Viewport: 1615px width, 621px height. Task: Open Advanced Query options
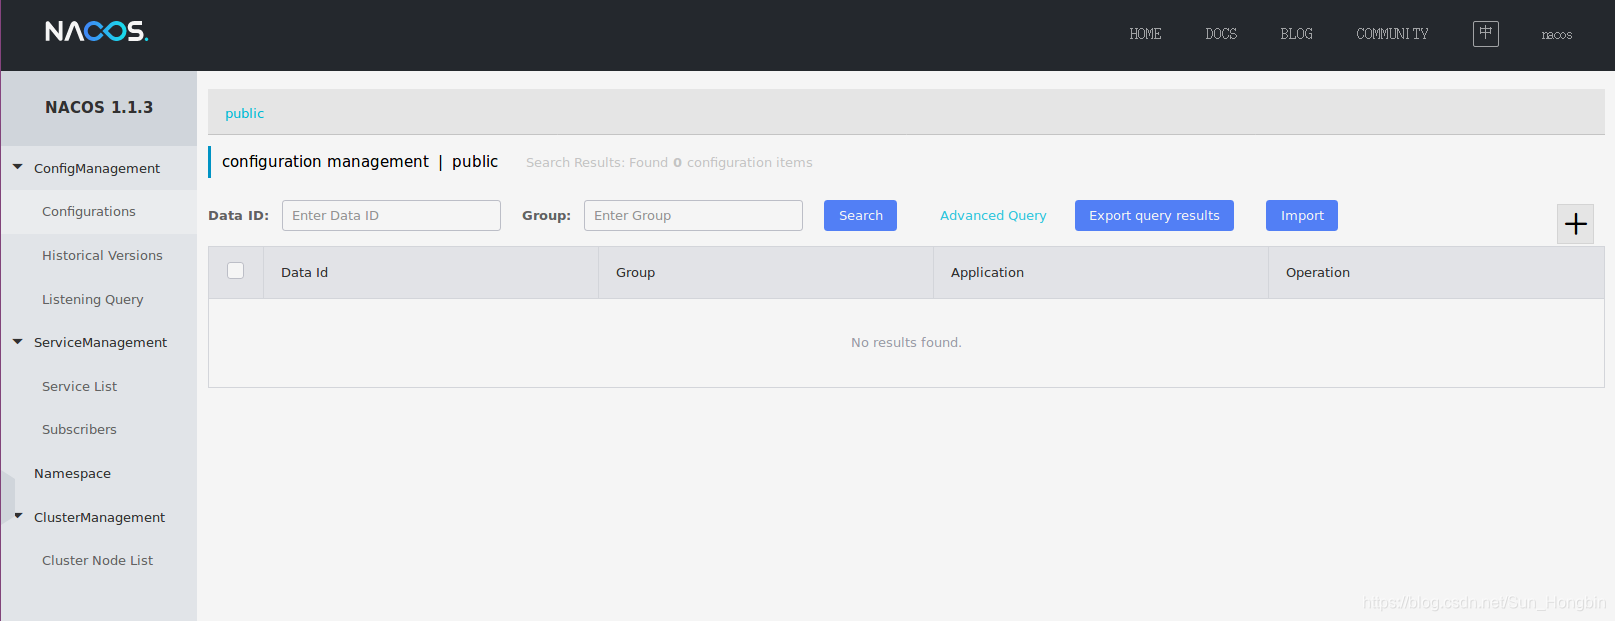coord(993,216)
